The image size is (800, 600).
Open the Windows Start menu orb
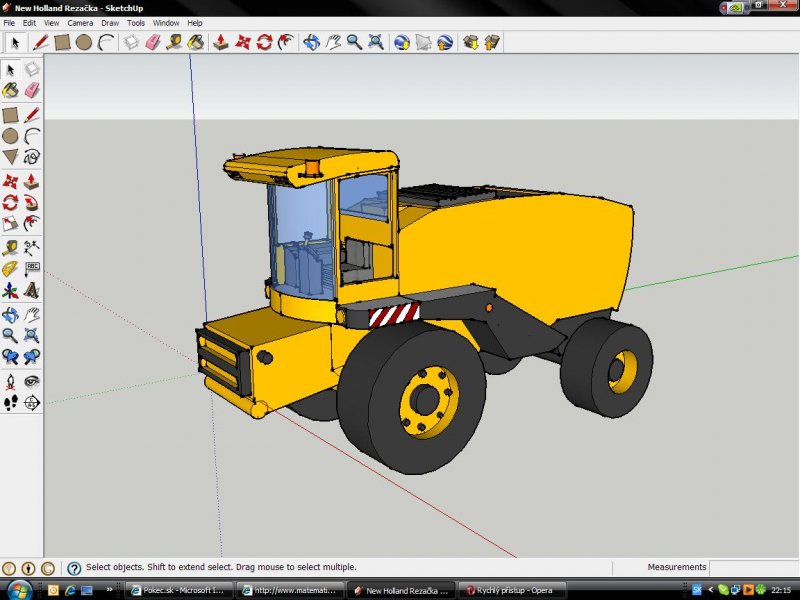click(x=18, y=589)
